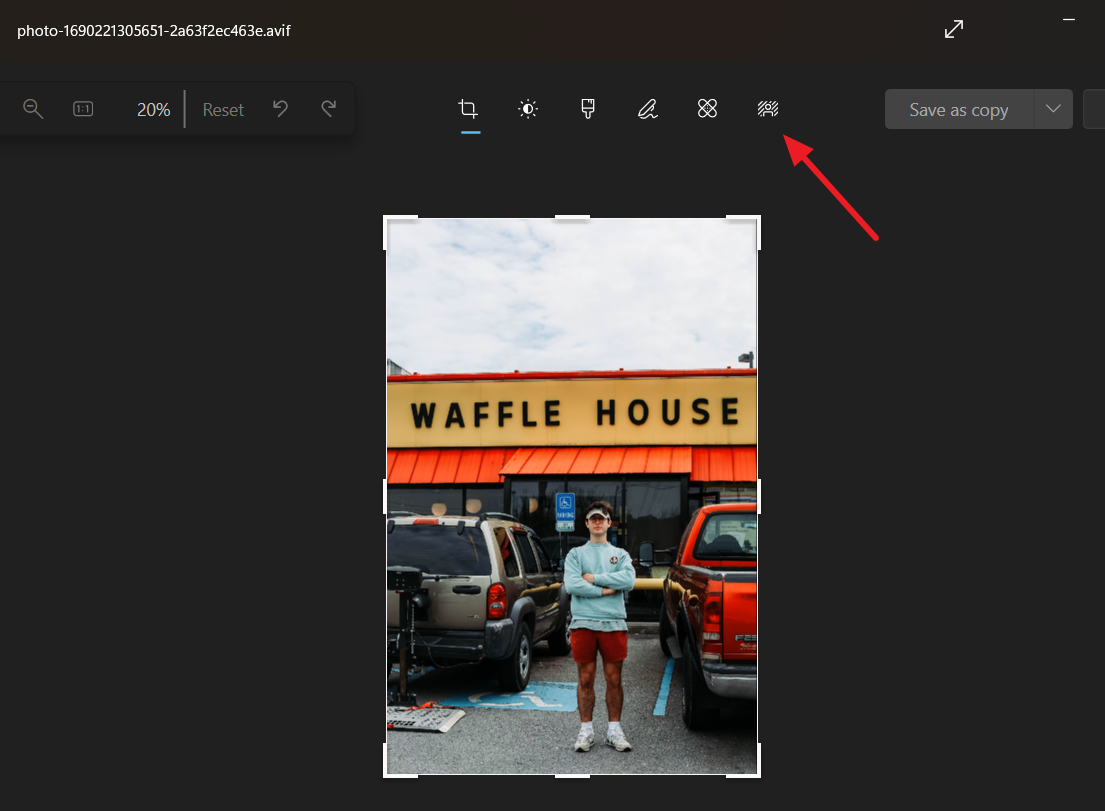Minimize the Photos window
The width and height of the screenshot is (1105, 811).
[1069, 20]
